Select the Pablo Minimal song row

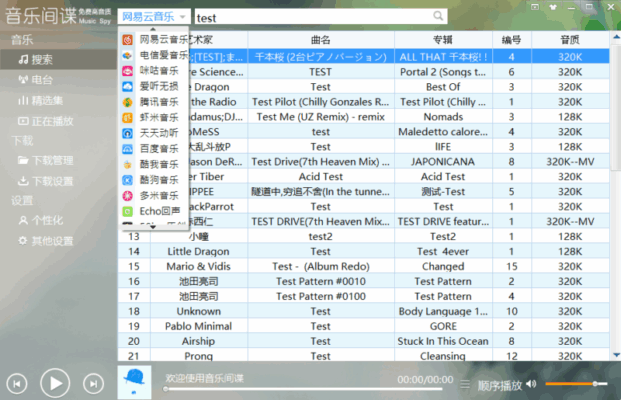coord(363,326)
